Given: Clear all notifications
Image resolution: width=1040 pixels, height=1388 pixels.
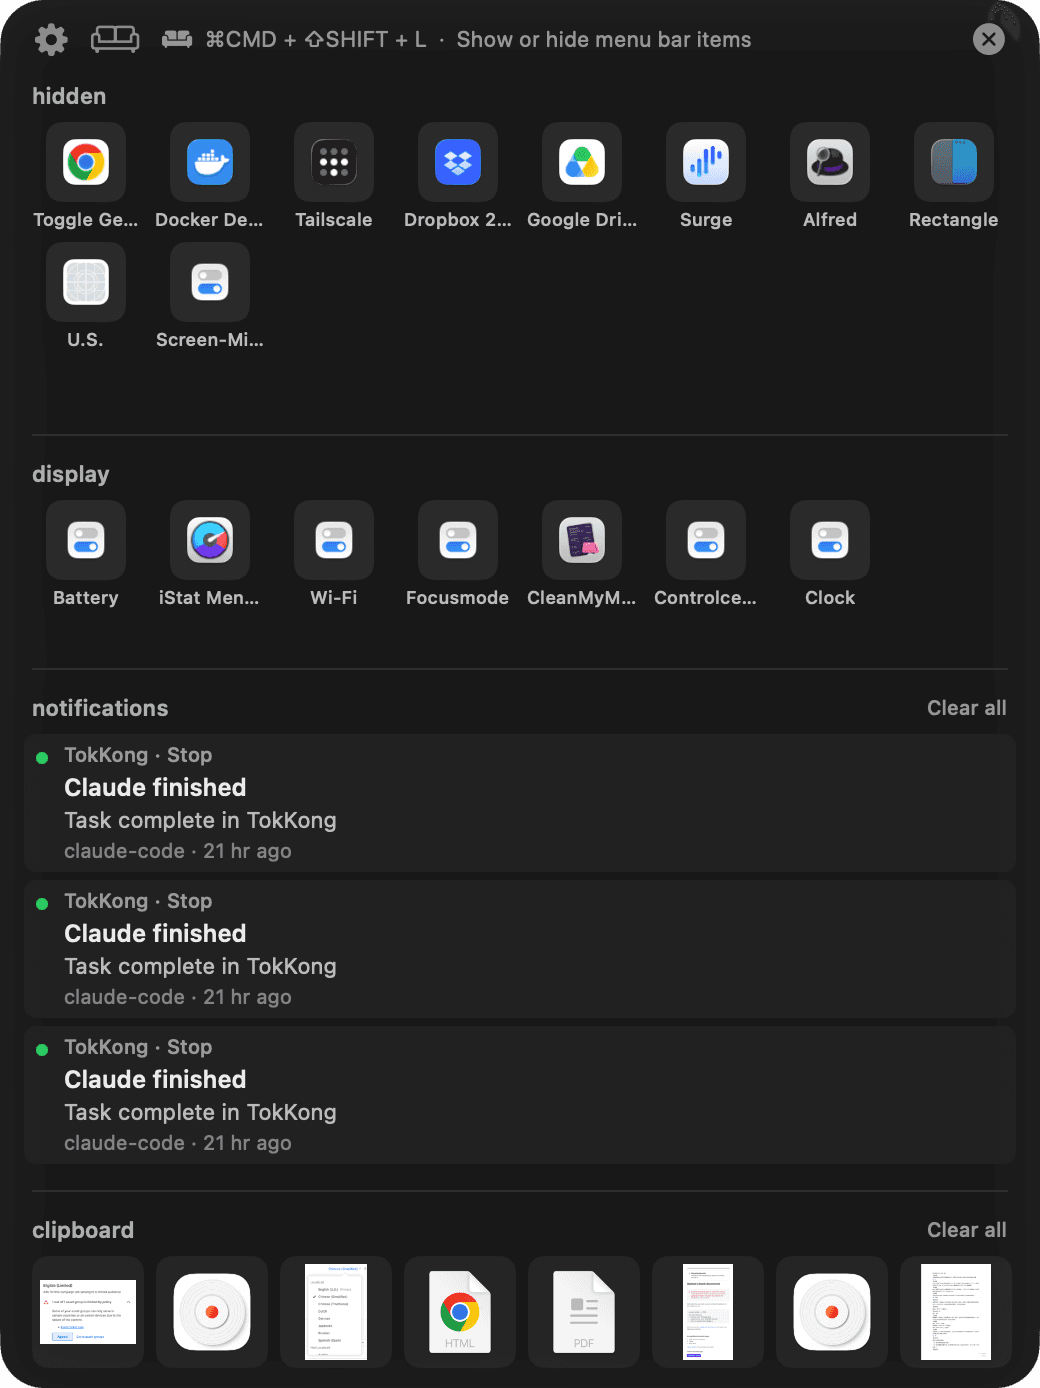Looking at the screenshot, I should pyautogui.click(x=966, y=708).
